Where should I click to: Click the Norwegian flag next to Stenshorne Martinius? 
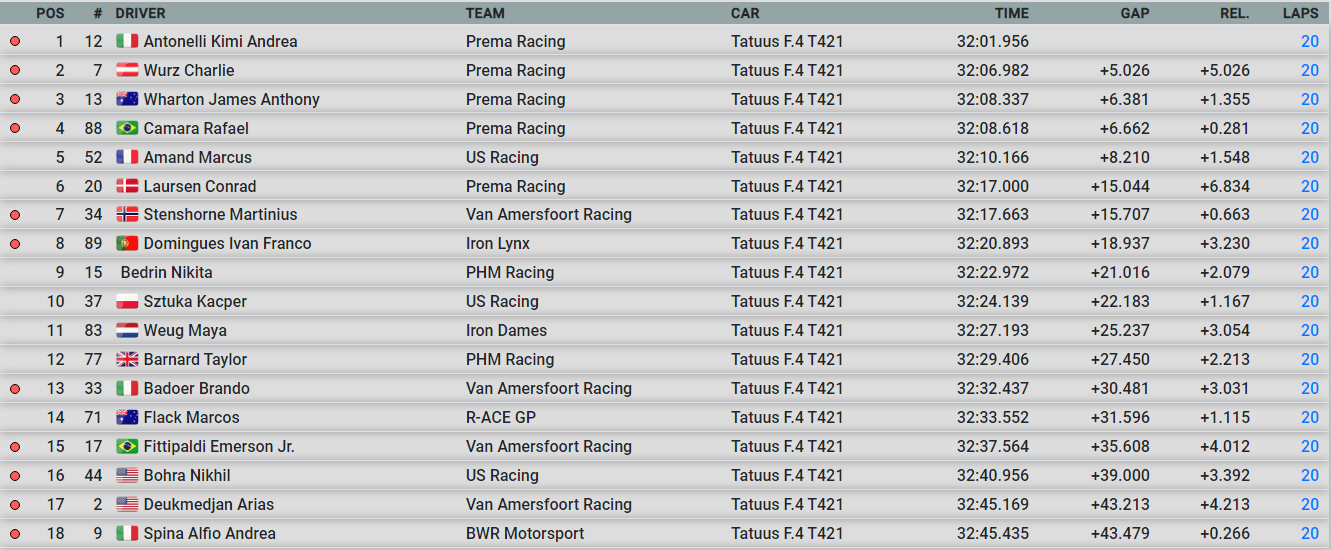click(127, 214)
